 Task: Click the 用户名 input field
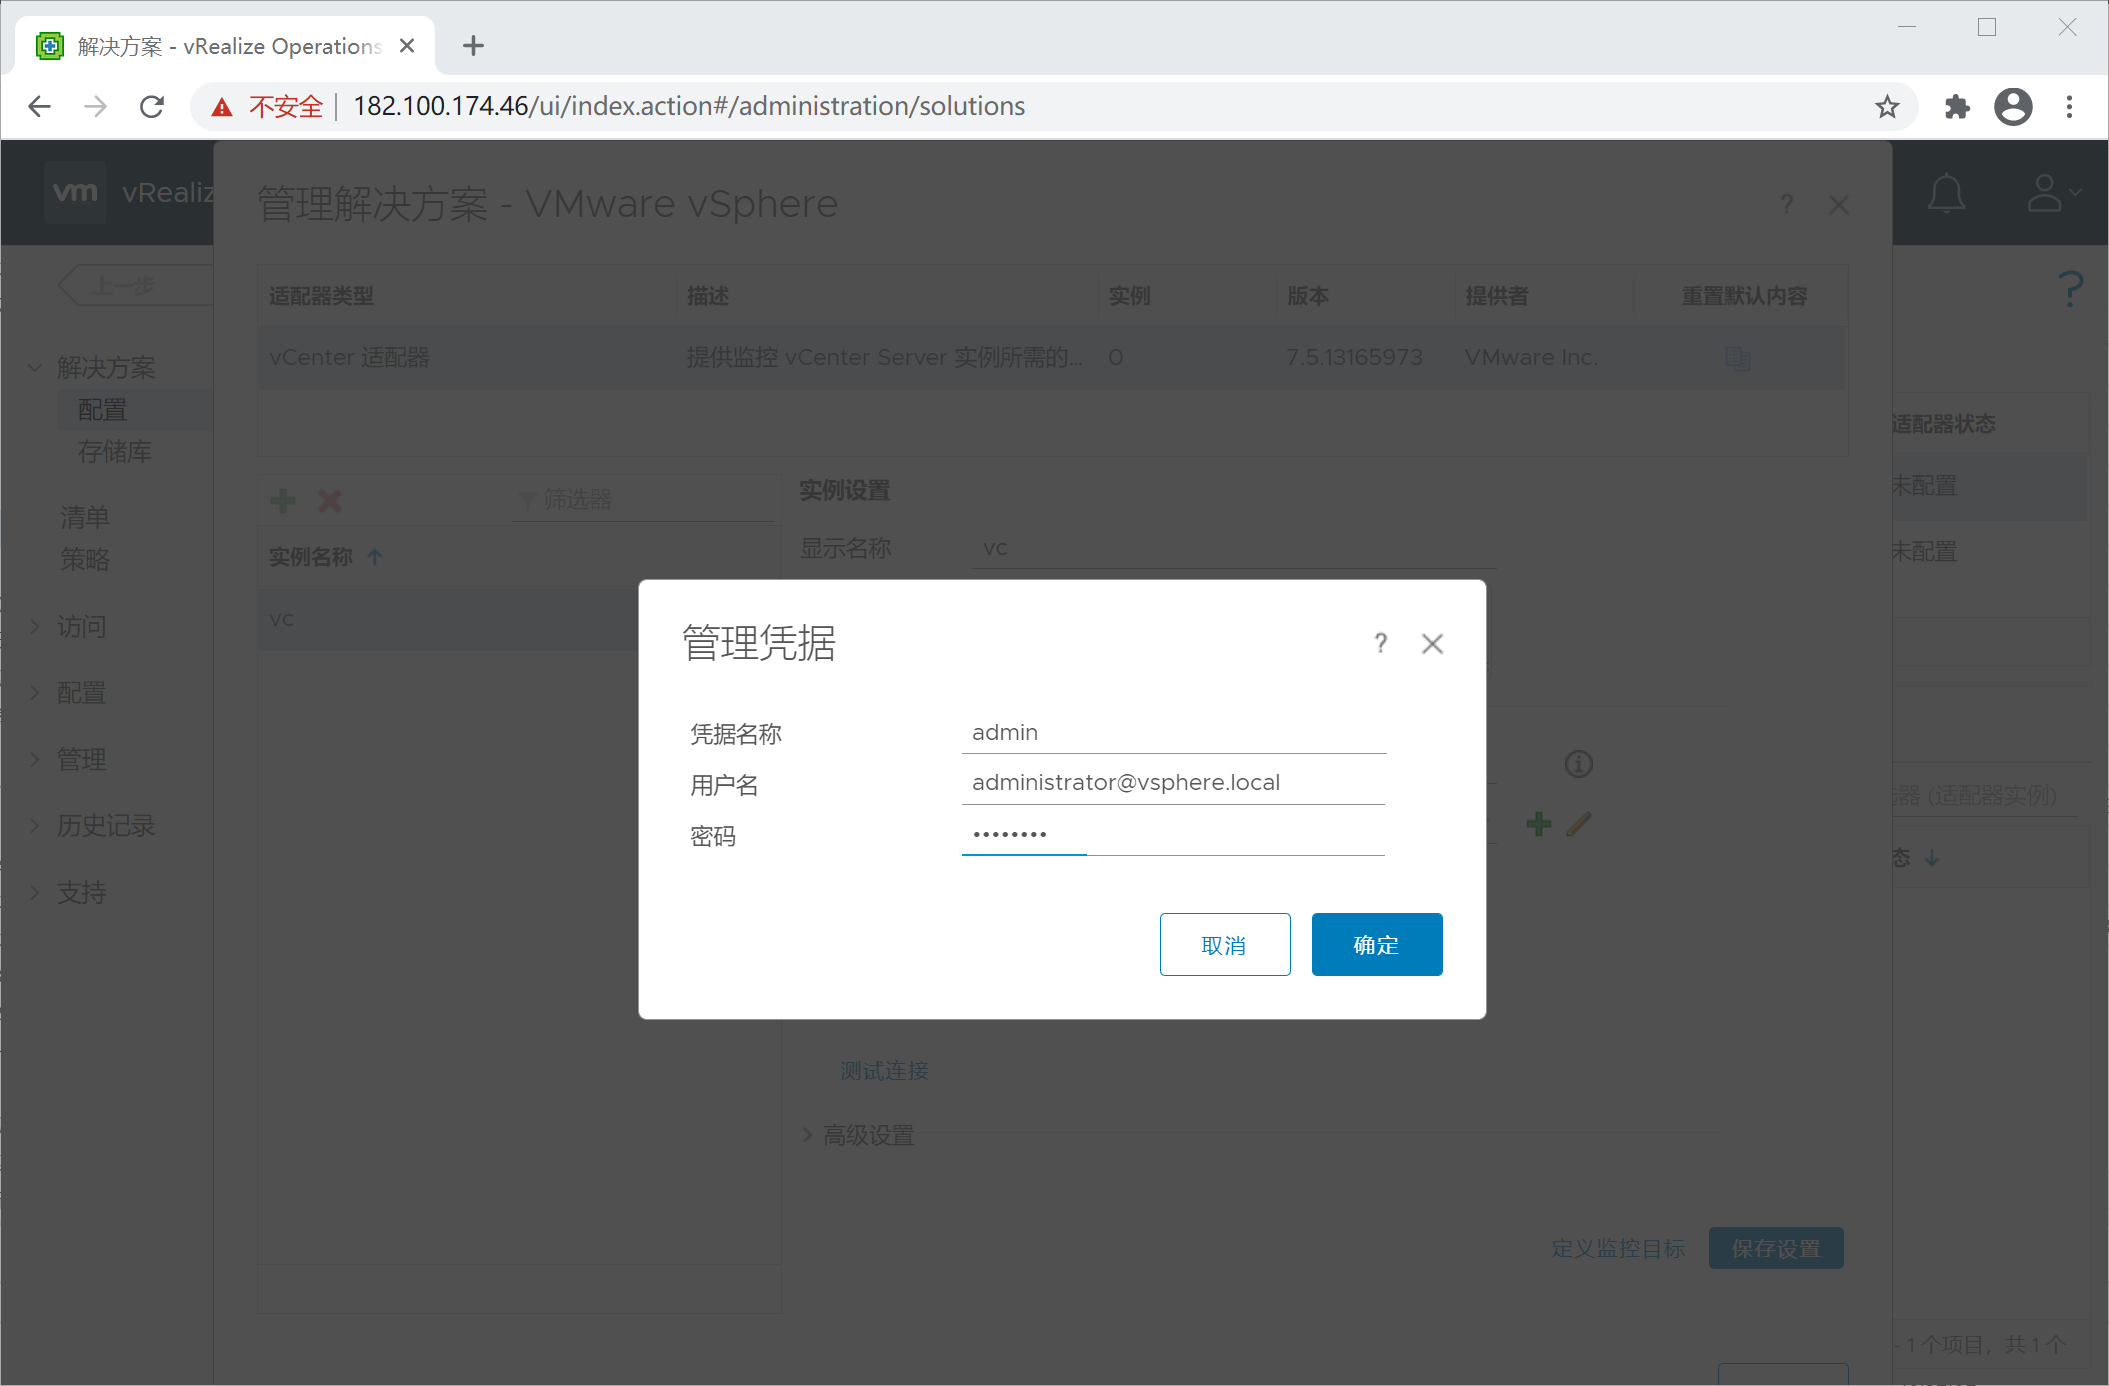1174,783
